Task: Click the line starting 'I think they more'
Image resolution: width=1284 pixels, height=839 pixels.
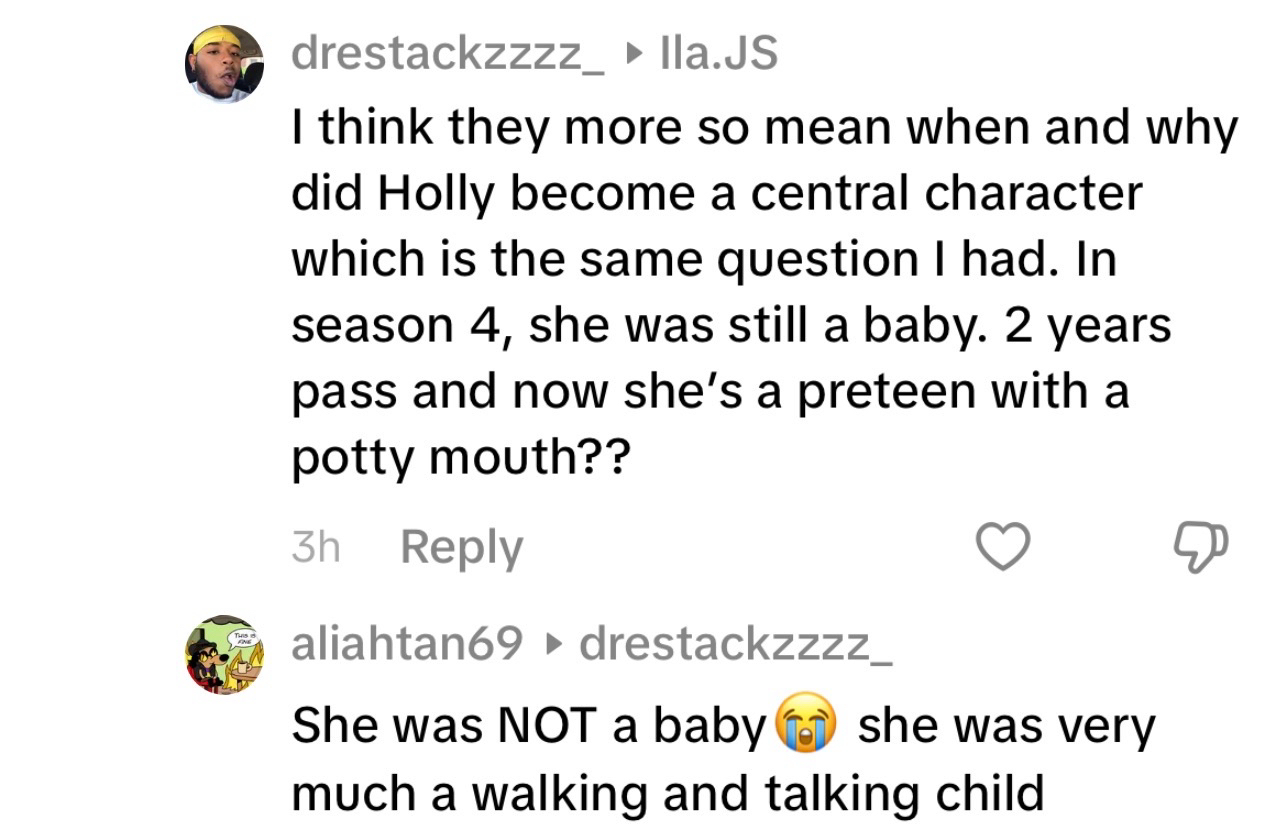Action: click(x=764, y=128)
